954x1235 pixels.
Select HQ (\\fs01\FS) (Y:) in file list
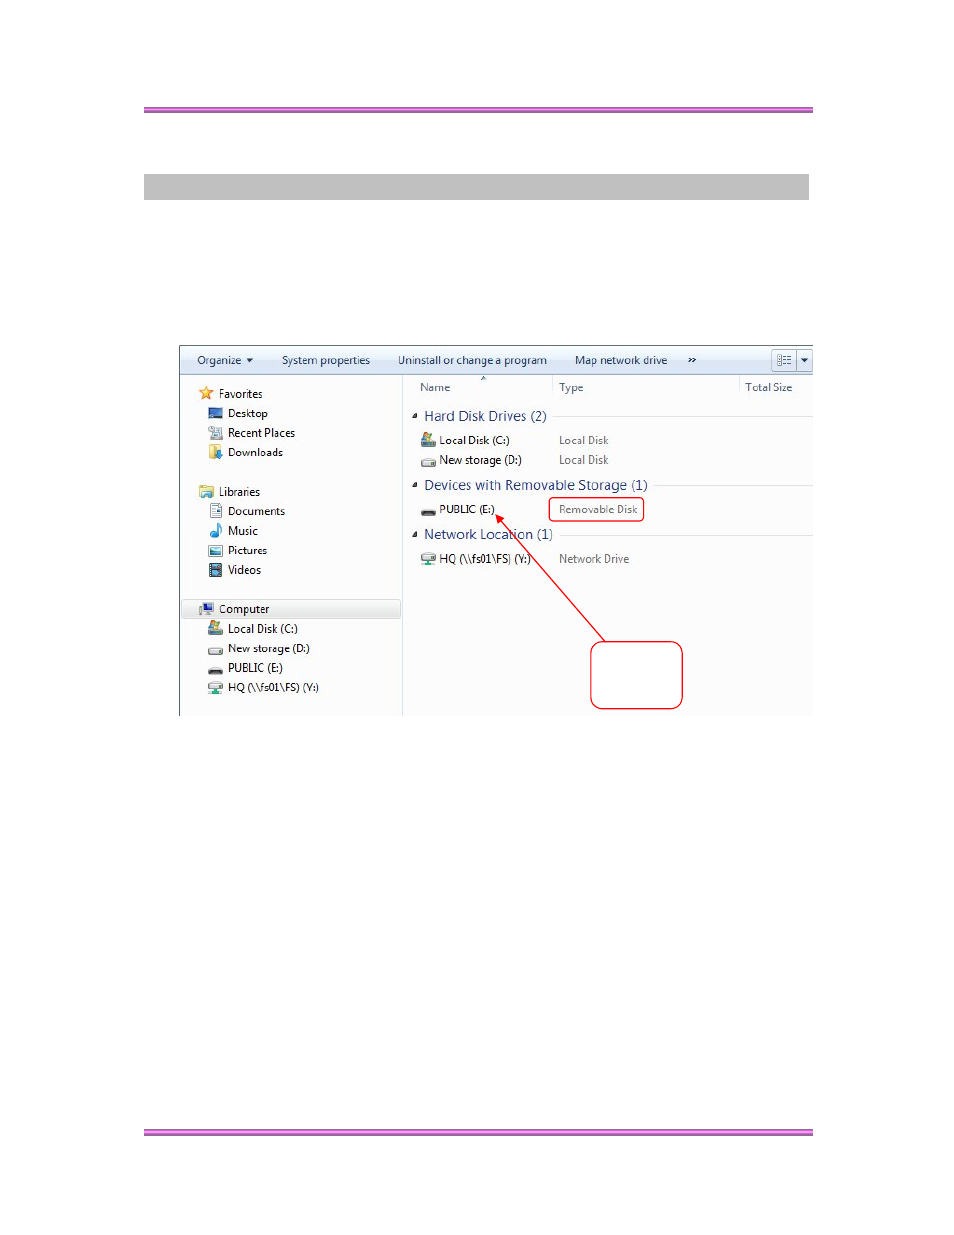coord(485,560)
